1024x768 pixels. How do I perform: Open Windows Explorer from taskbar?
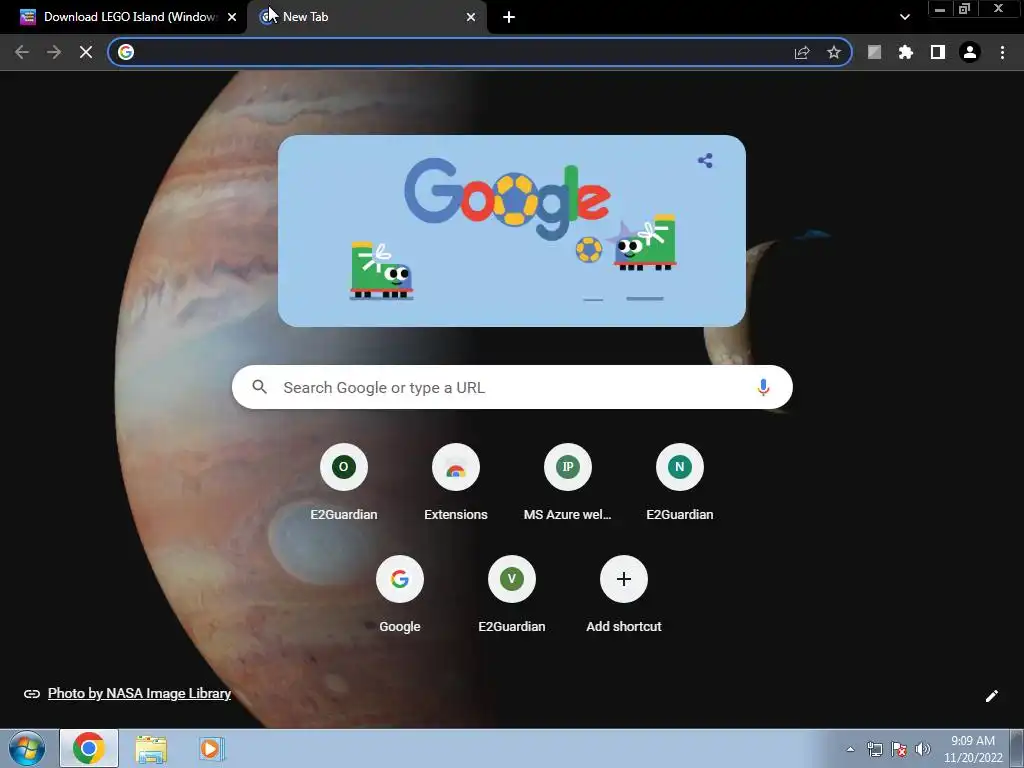point(151,748)
